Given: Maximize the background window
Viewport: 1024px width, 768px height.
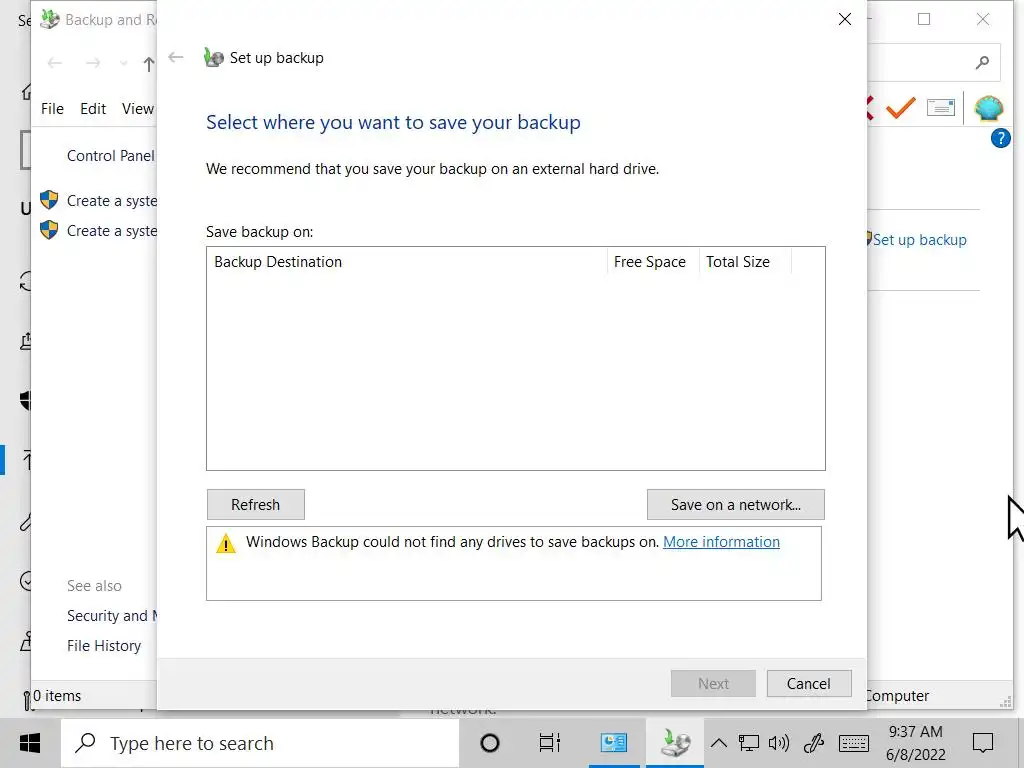Looking at the screenshot, I should pyautogui.click(x=923, y=19).
